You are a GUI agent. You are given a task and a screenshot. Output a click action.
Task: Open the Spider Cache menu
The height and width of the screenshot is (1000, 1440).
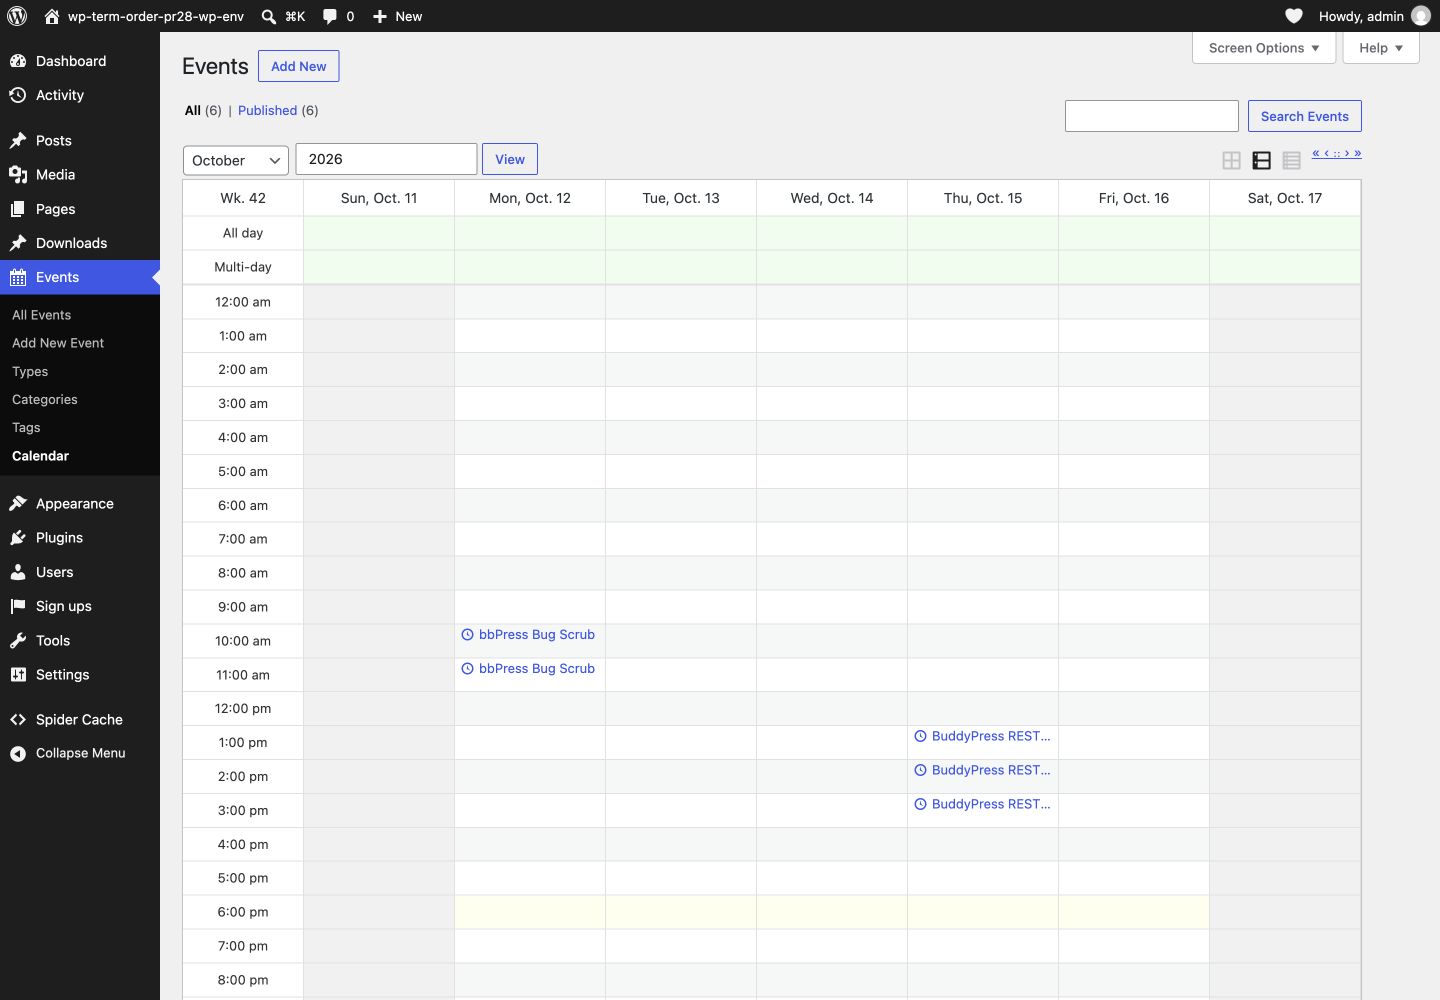[x=80, y=719]
